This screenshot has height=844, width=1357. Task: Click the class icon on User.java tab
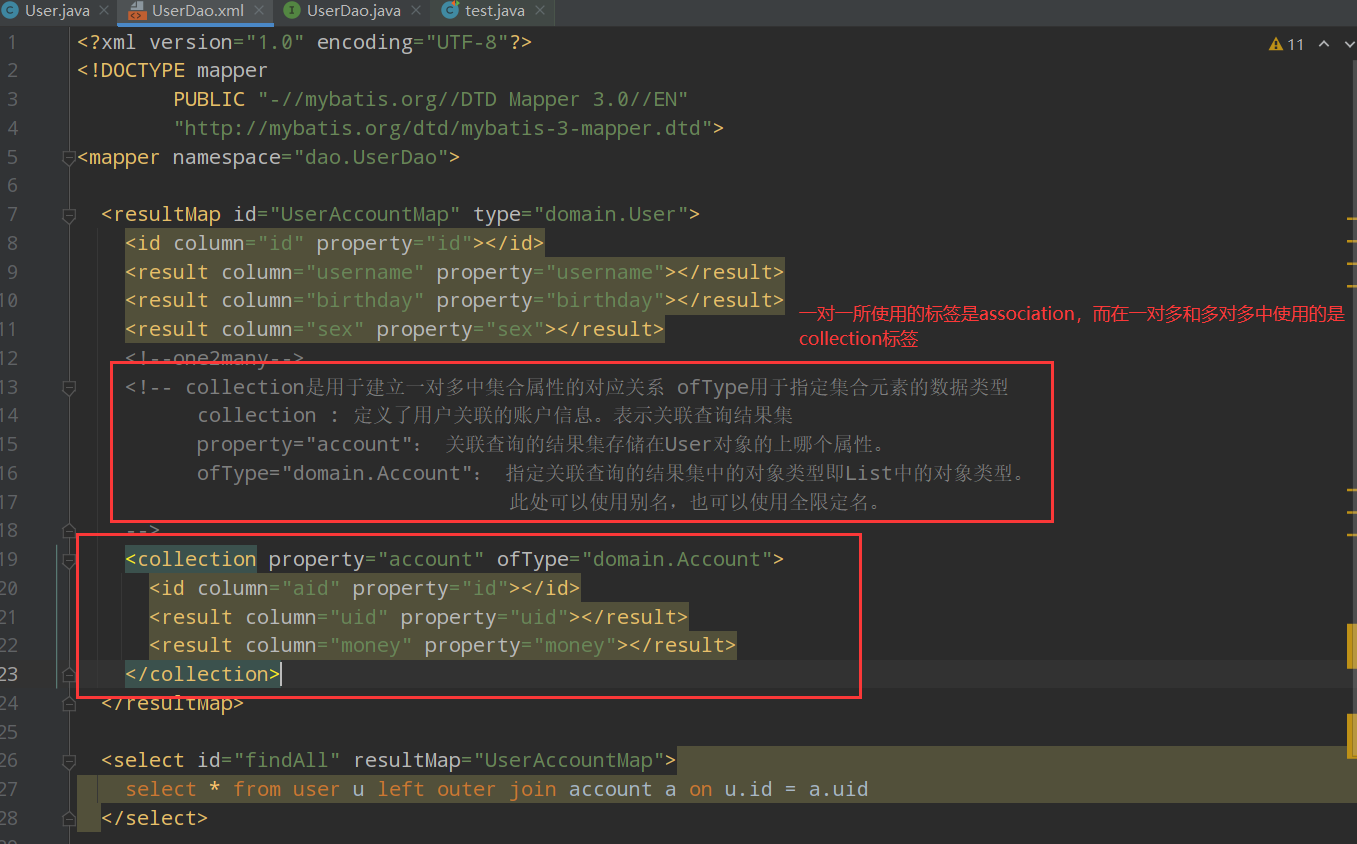[10, 11]
